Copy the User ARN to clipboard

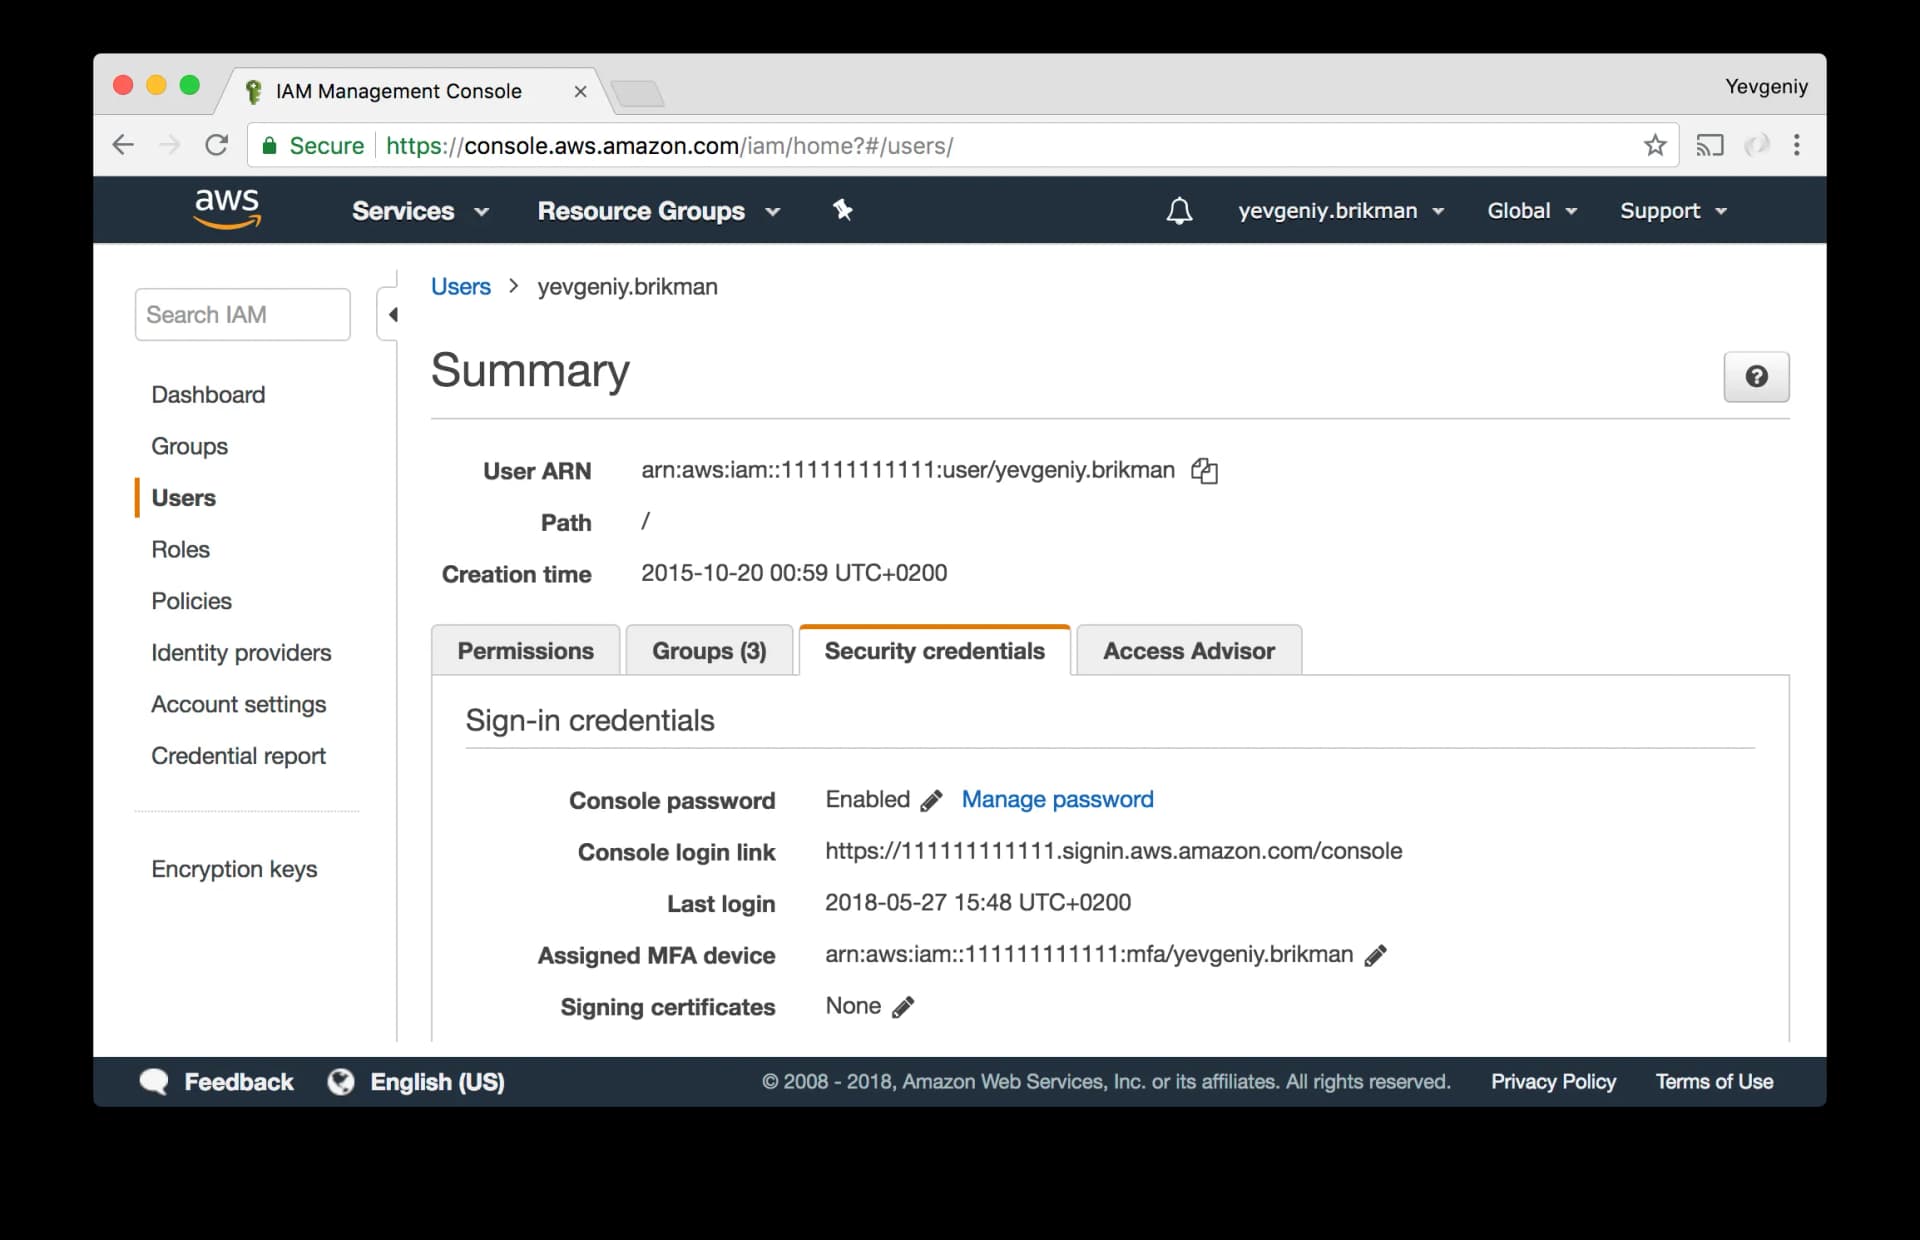(x=1204, y=471)
